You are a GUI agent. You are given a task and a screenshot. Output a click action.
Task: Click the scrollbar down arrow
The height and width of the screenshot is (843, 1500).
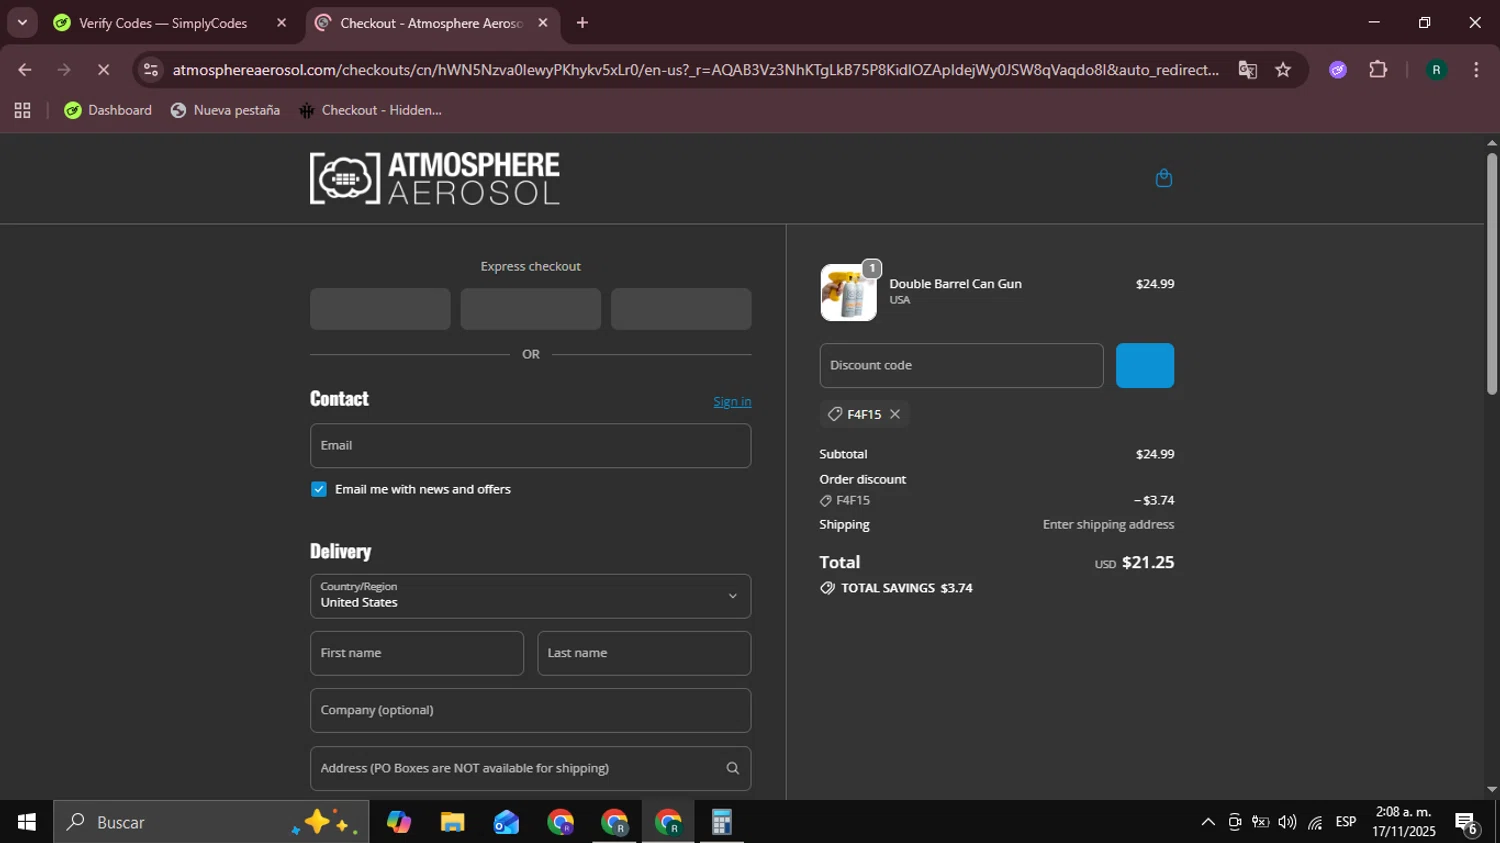(1492, 789)
